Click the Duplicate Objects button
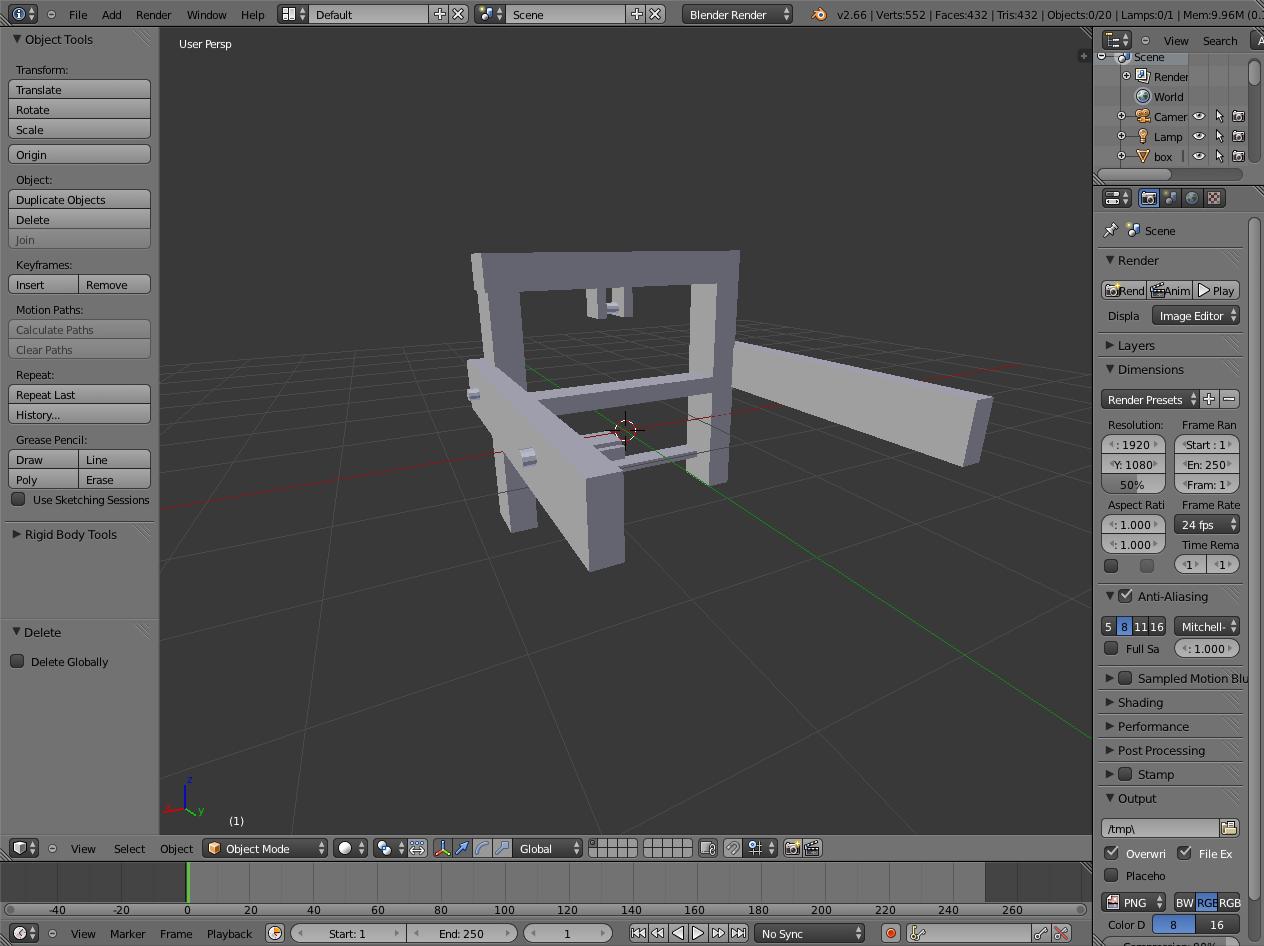This screenshot has width=1264, height=946. point(80,199)
